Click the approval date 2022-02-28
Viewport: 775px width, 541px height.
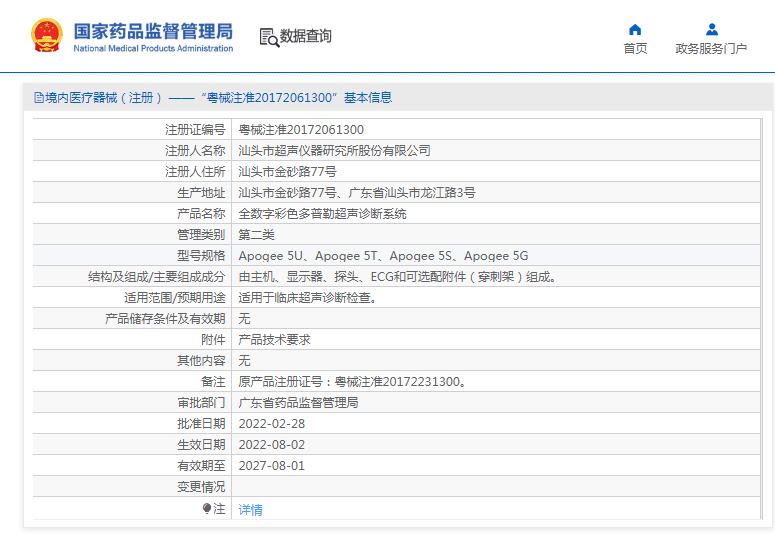pyautogui.click(x=271, y=424)
